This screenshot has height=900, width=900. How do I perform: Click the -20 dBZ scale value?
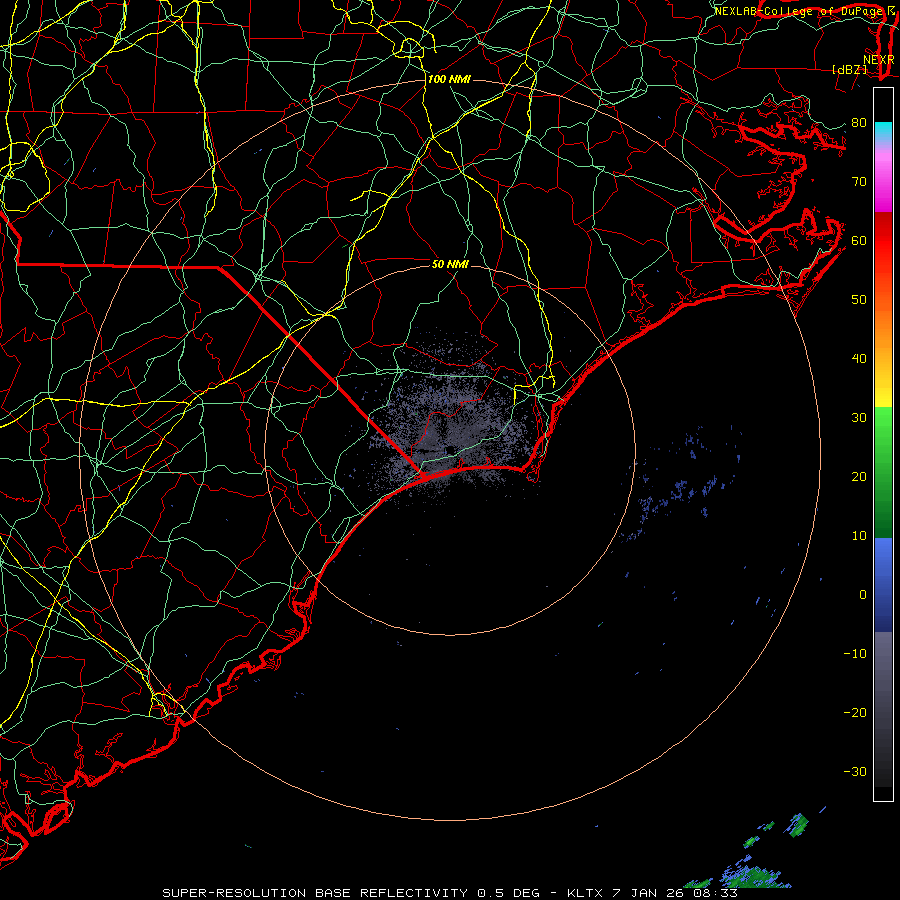[x=855, y=713]
